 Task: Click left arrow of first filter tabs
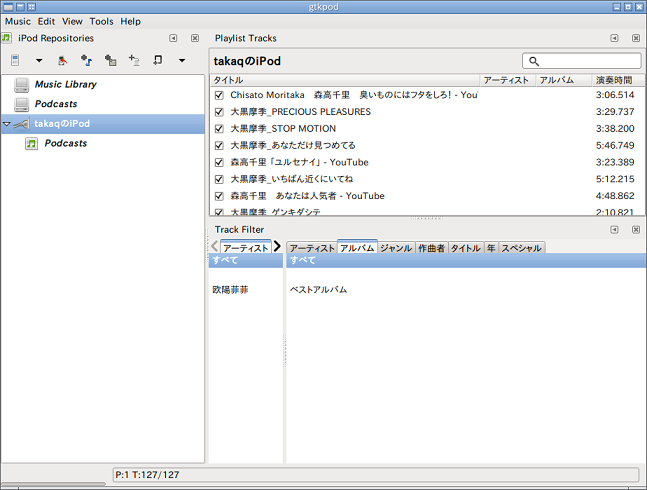[214, 247]
